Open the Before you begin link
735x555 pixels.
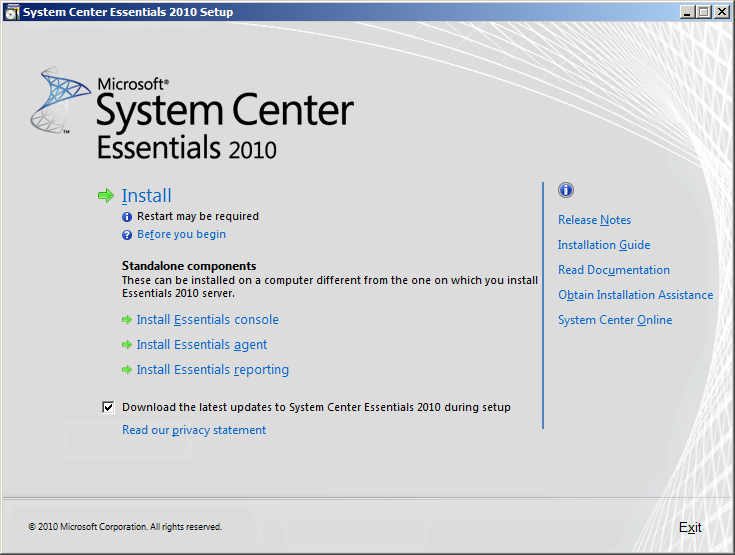(x=181, y=235)
